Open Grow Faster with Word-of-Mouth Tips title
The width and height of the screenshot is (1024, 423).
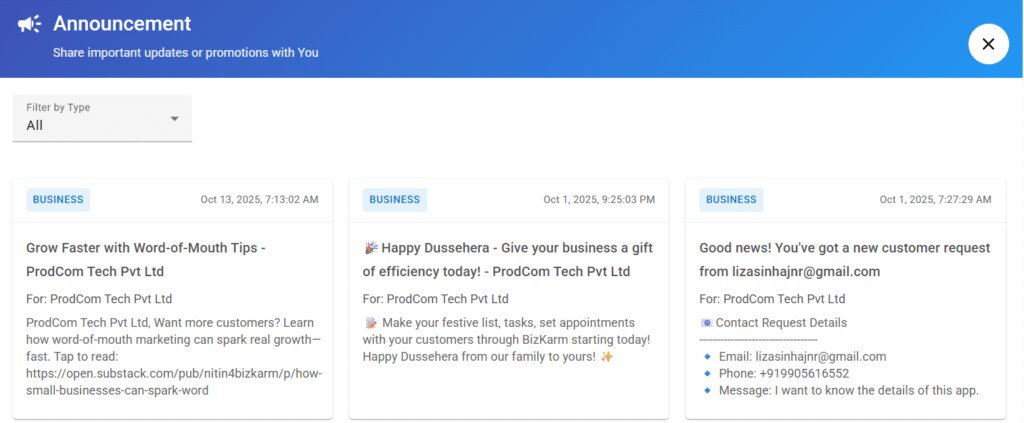(x=146, y=259)
